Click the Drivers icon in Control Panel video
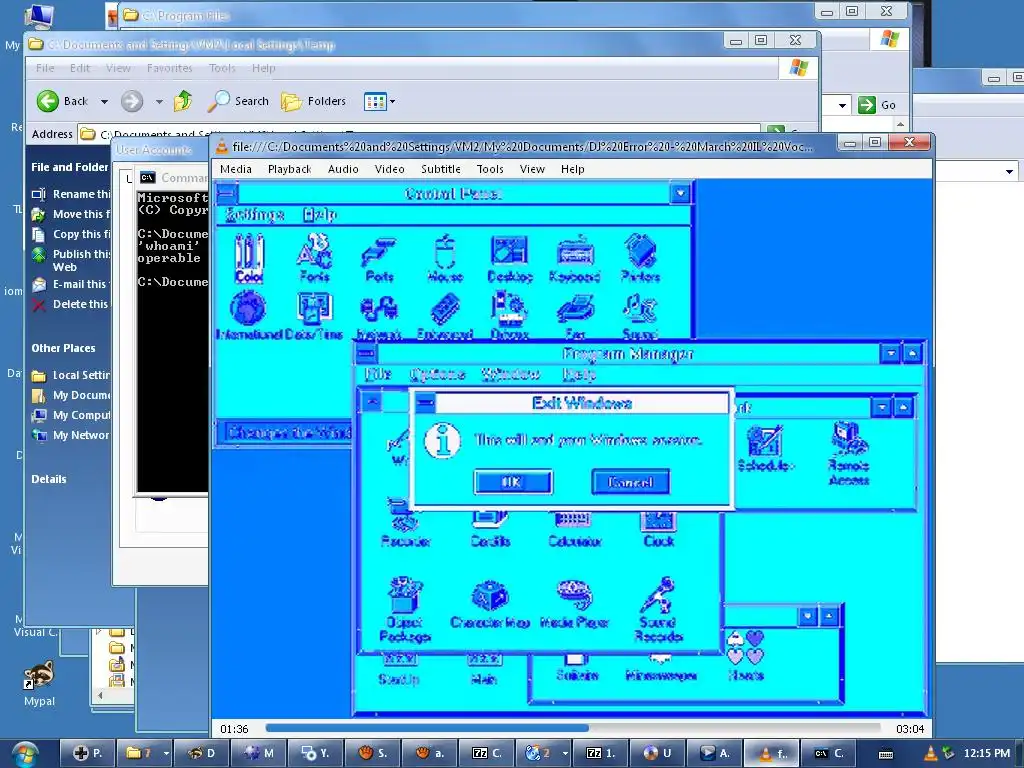This screenshot has height=768, width=1024. coord(509,316)
